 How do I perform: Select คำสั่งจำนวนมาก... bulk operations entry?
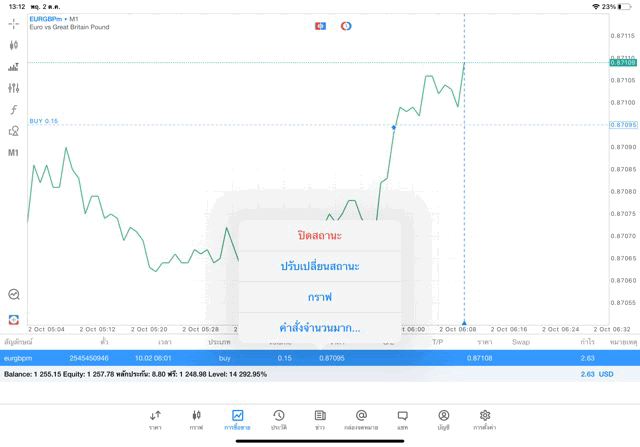(320, 328)
